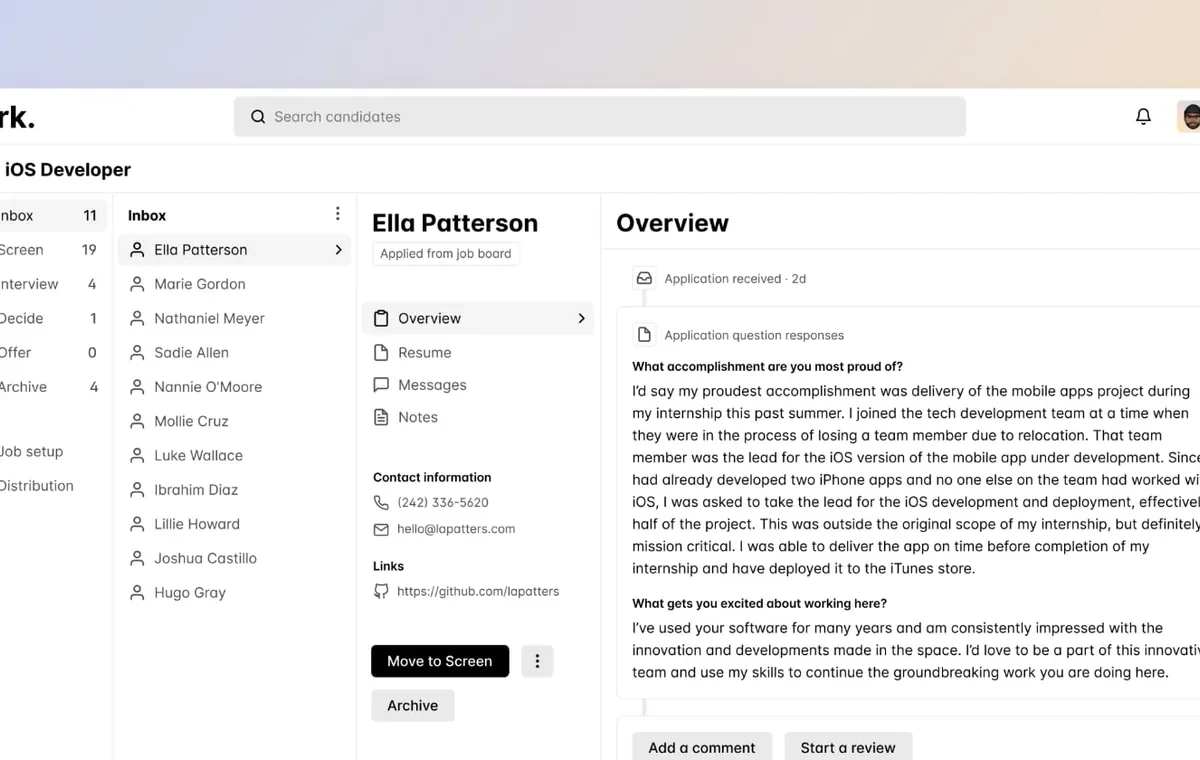Click the envelope icon beside the email
Image resolution: width=1200 pixels, height=760 pixels.
(381, 529)
